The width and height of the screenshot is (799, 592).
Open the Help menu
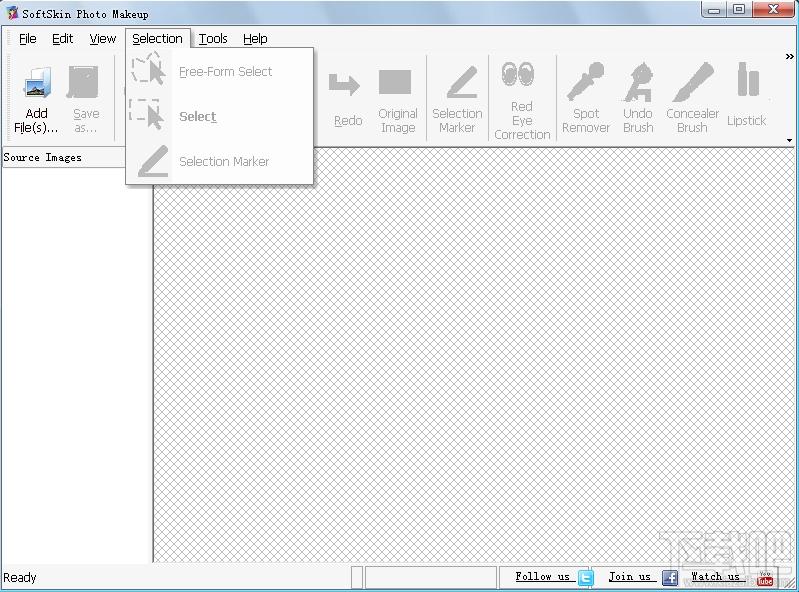tap(255, 39)
